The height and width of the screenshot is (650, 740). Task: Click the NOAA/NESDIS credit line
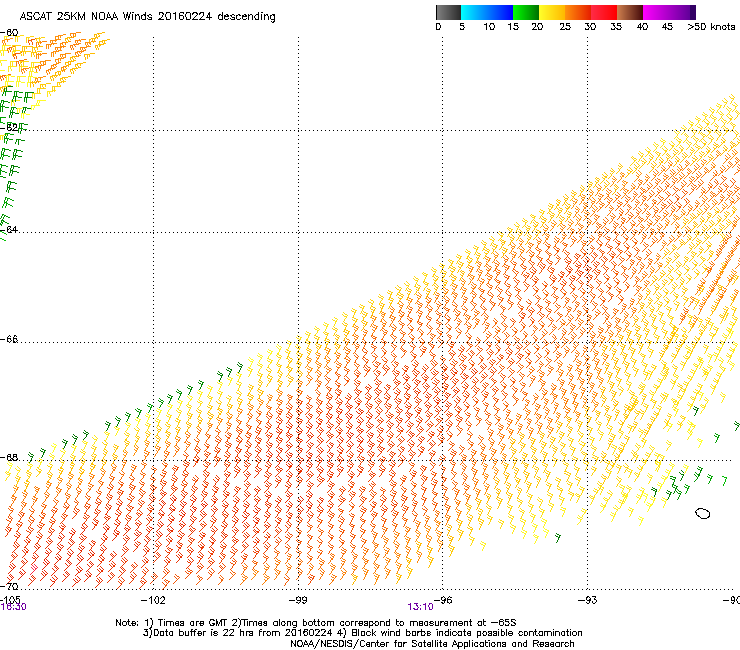tap(432, 644)
